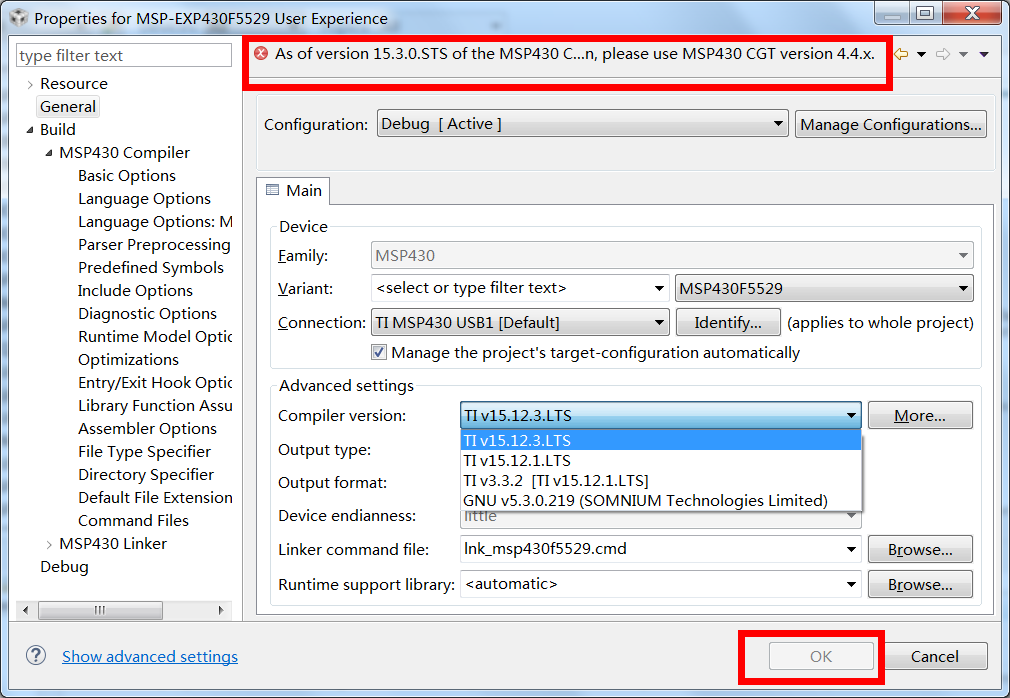Click the Cancel button
This screenshot has width=1010, height=698.
click(x=935, y=656)
